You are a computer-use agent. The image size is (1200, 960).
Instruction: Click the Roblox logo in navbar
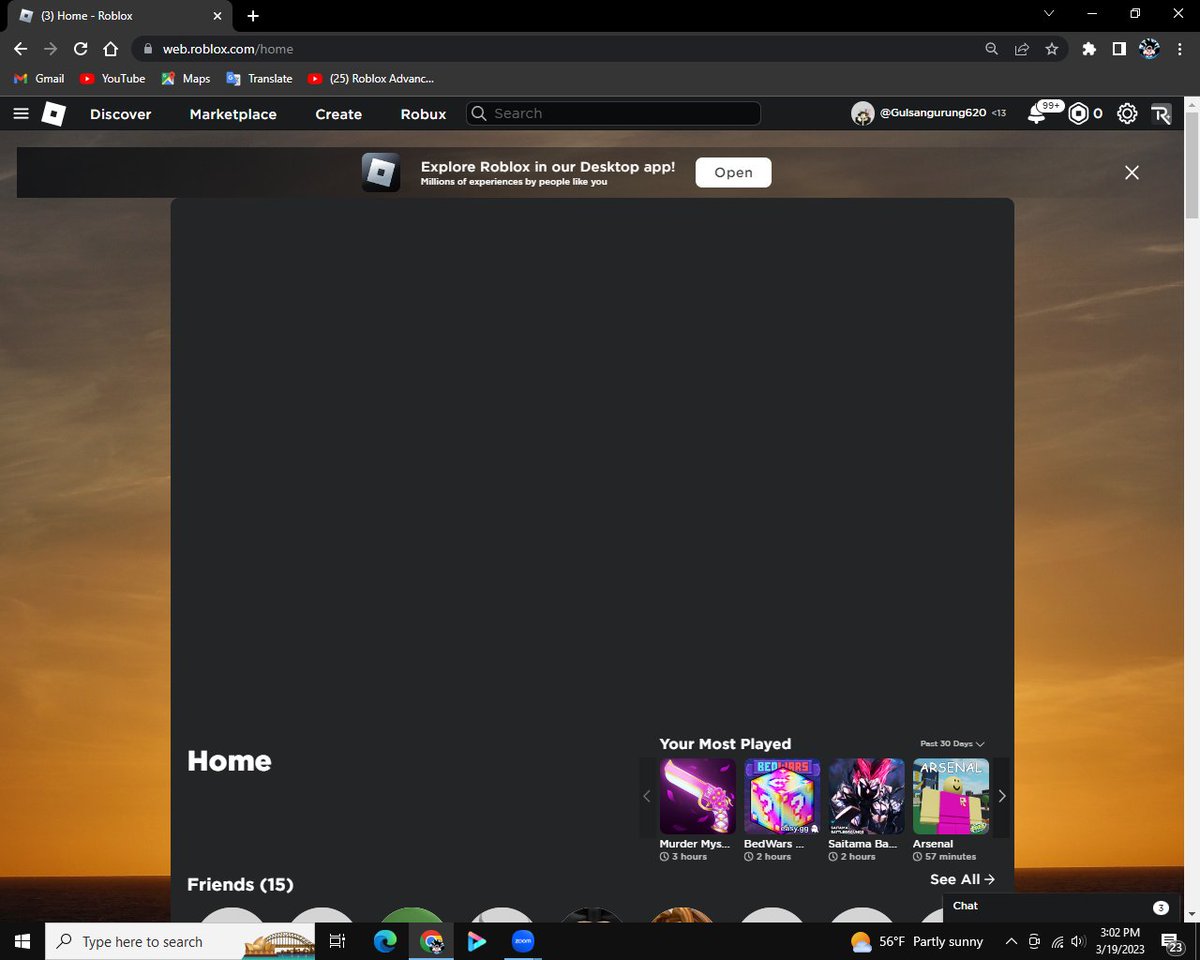(54, 114)
